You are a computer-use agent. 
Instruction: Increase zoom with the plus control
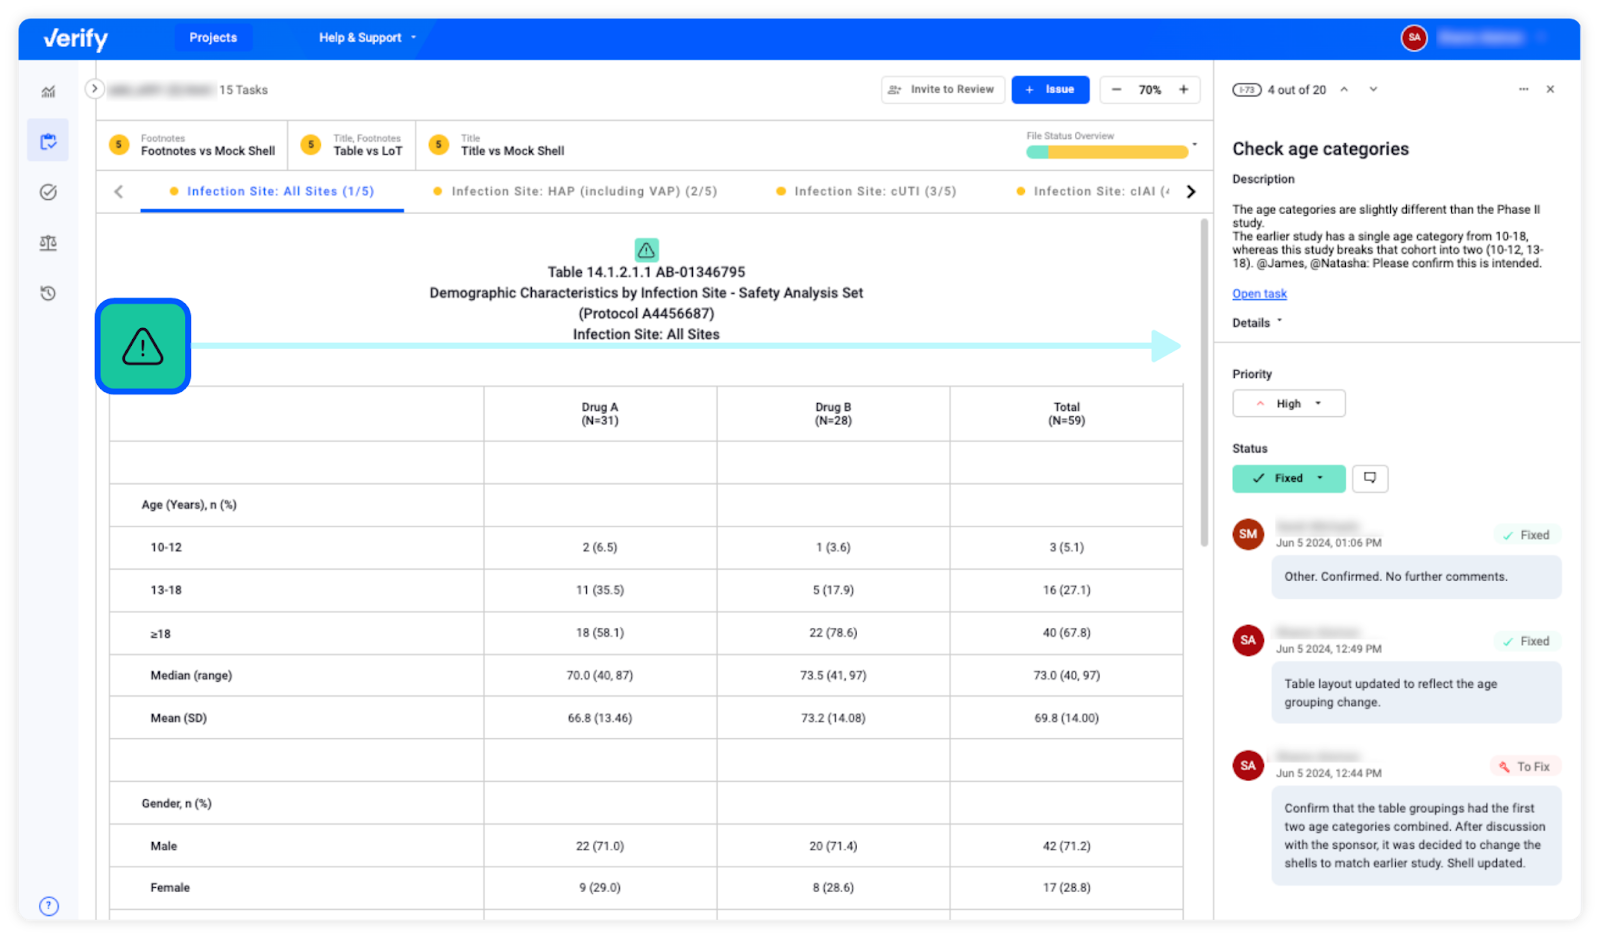1184,89
